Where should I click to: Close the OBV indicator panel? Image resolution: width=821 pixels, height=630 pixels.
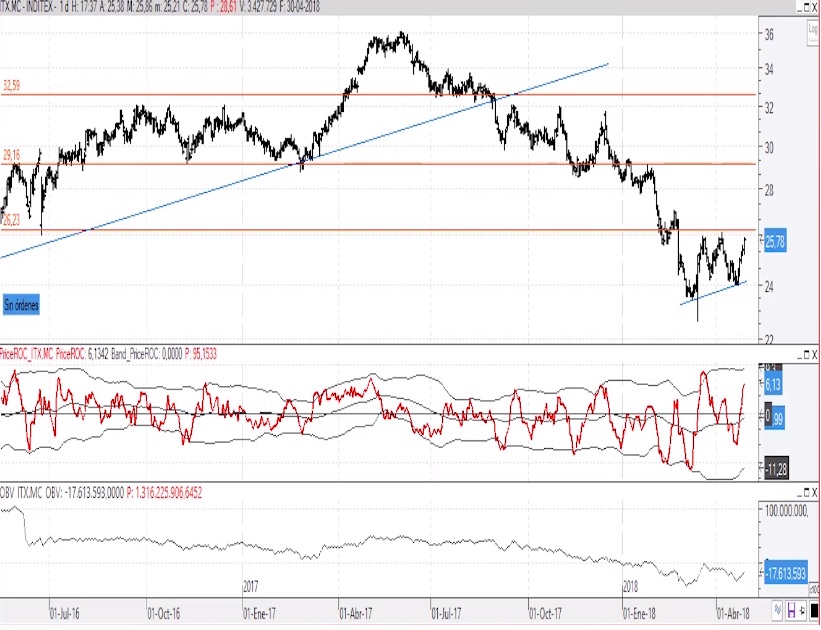(814, 493)
